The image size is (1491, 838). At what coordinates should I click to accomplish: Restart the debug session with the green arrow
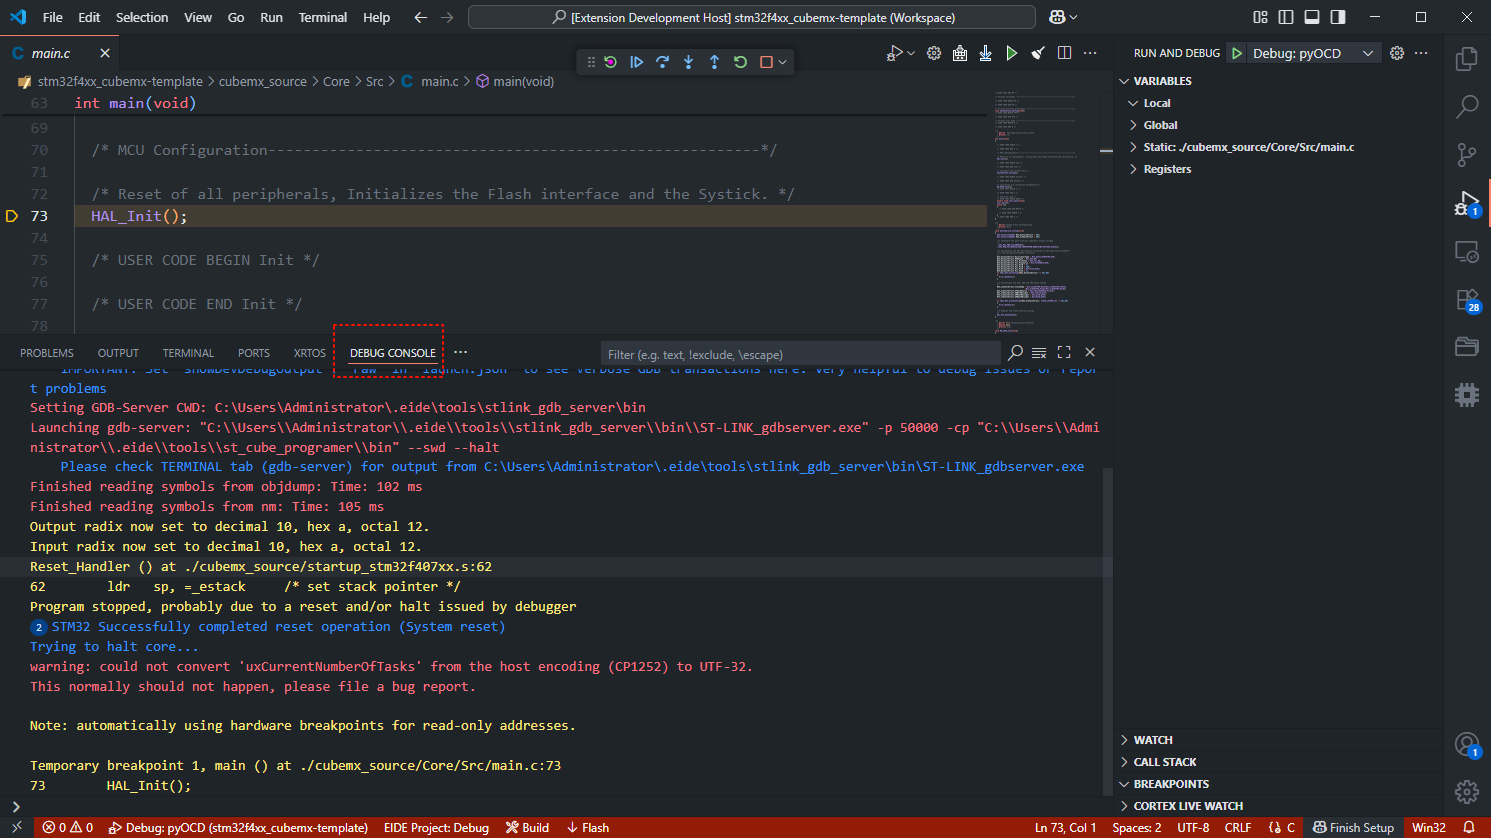tap(740, 62)
